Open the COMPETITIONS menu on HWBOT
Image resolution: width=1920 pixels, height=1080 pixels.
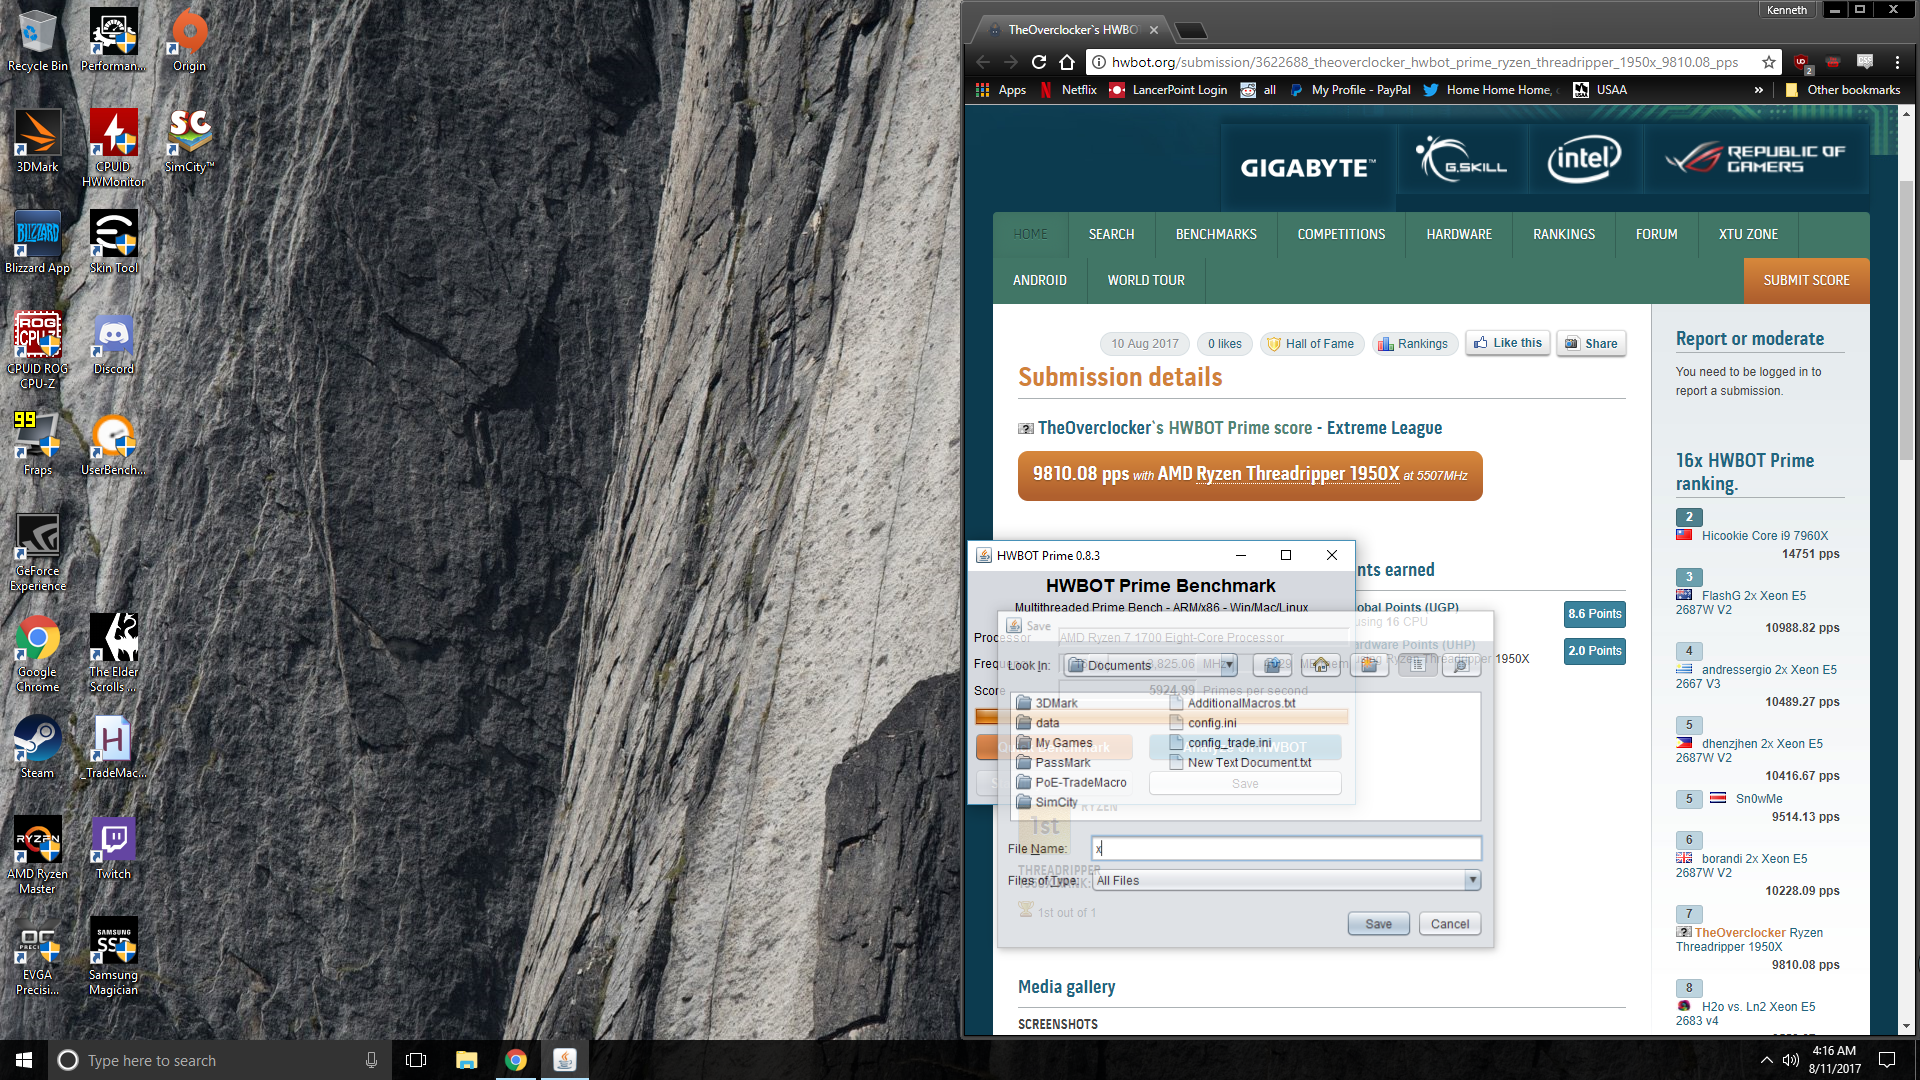click(1341, 234)
